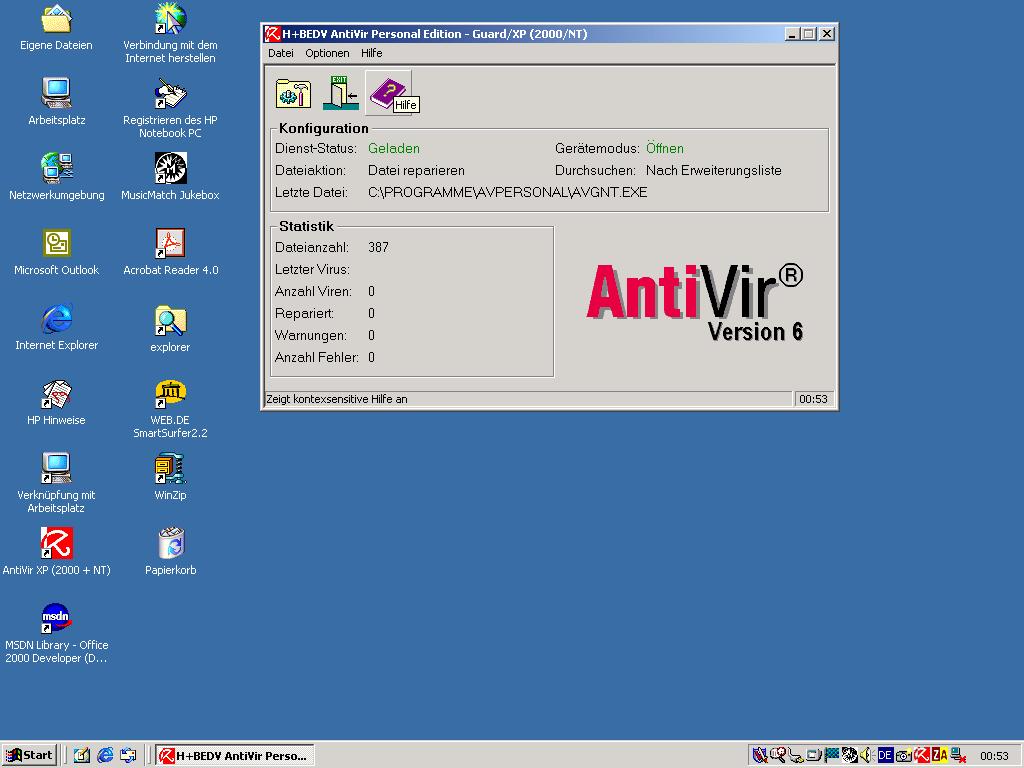The image size is (1024, 768).
Task: Click the Show Desktop quick launch icon
Action: [82, 756]
